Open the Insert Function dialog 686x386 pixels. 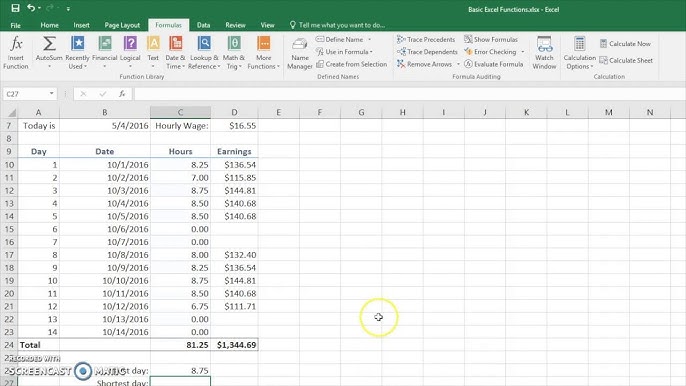click(x=16, y=53)
